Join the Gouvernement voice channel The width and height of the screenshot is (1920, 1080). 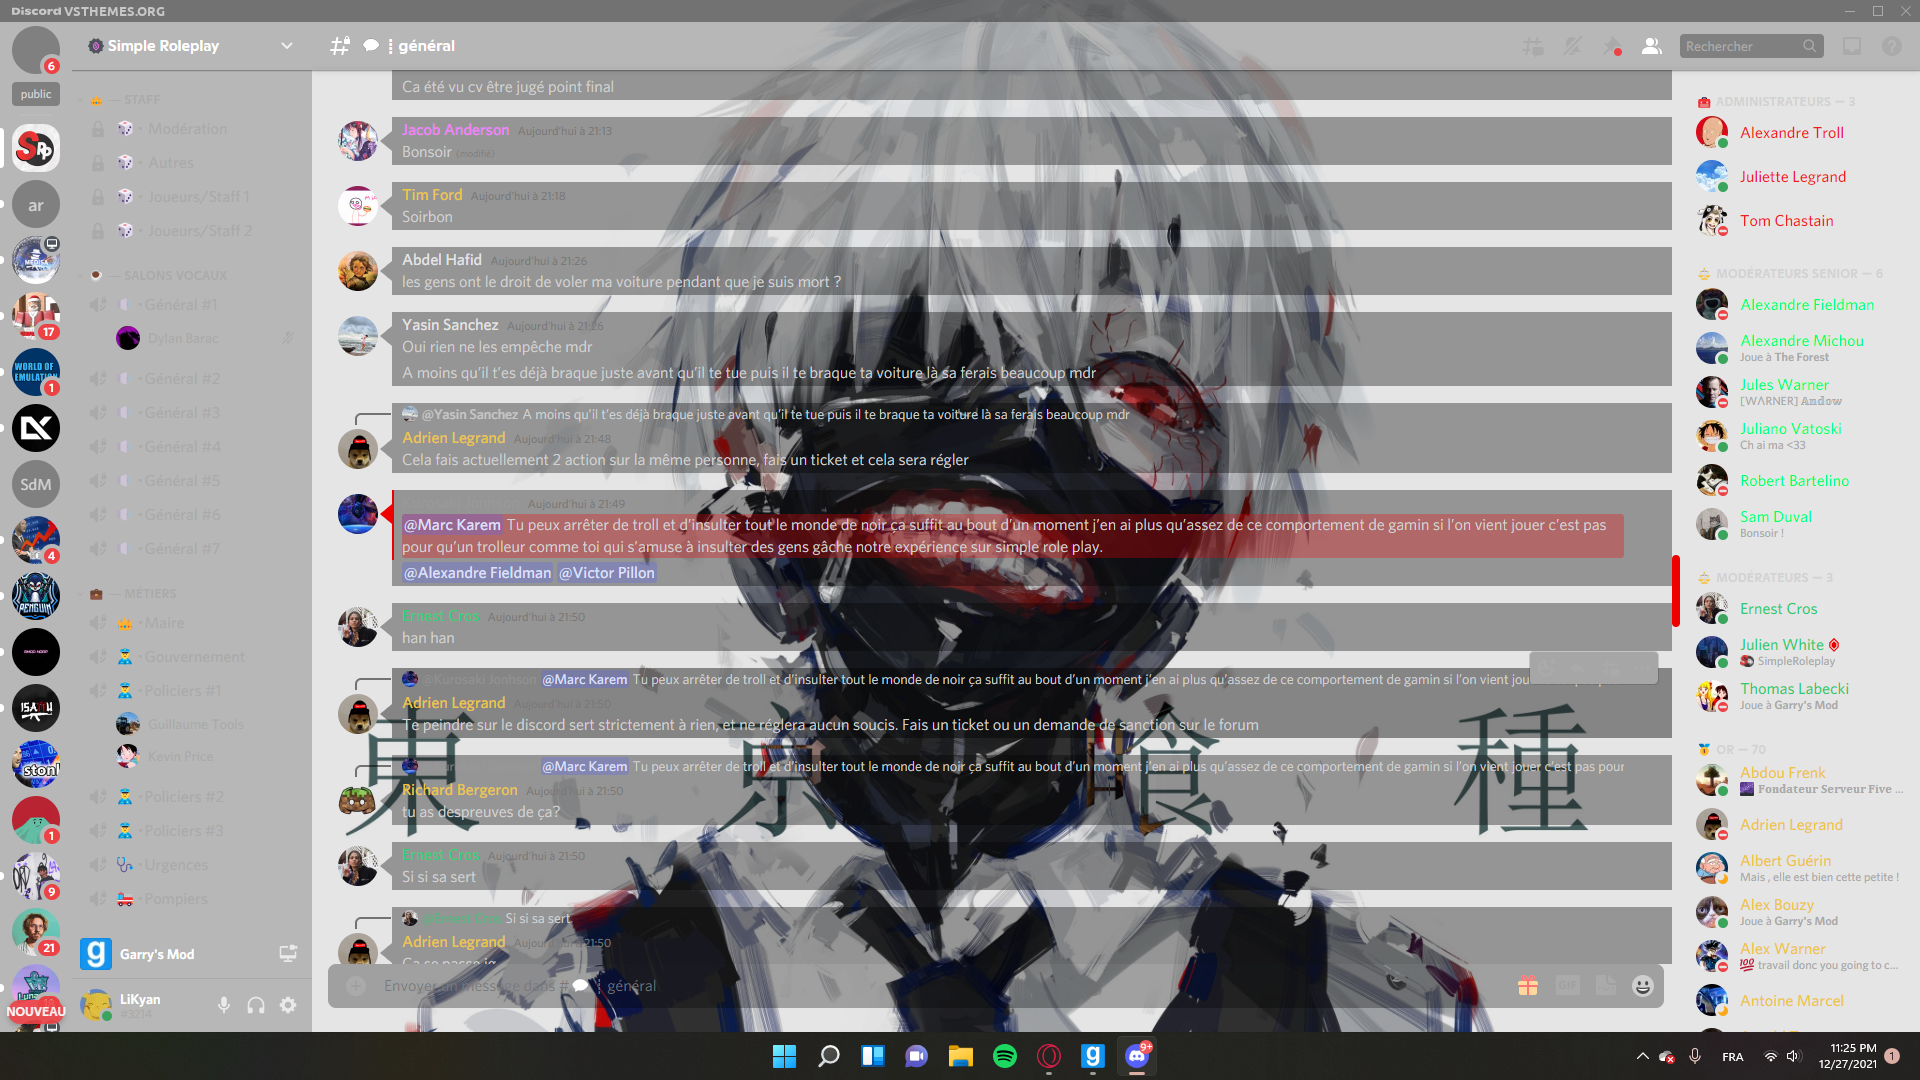click(x=194, y=657)
